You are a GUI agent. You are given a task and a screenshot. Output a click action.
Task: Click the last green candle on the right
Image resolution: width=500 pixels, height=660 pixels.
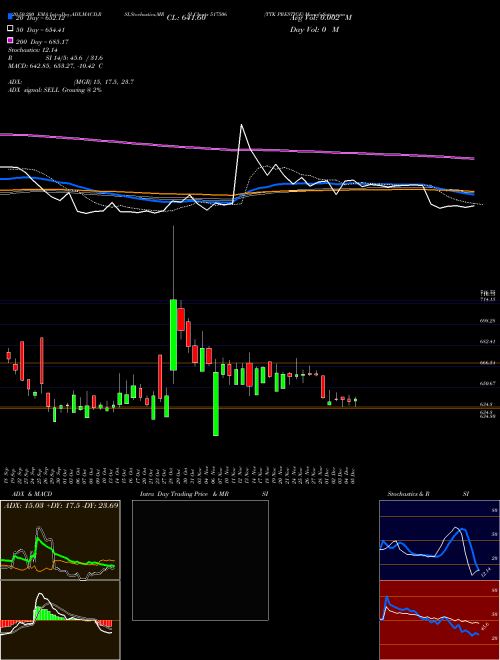coord(356,401)
